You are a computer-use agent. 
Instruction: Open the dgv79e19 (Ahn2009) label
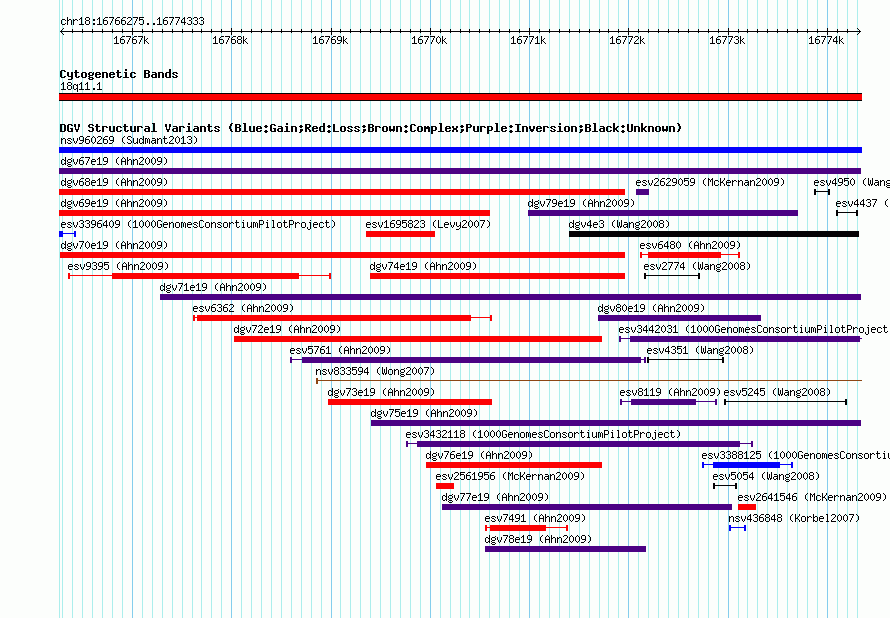(x=581, y=203)
